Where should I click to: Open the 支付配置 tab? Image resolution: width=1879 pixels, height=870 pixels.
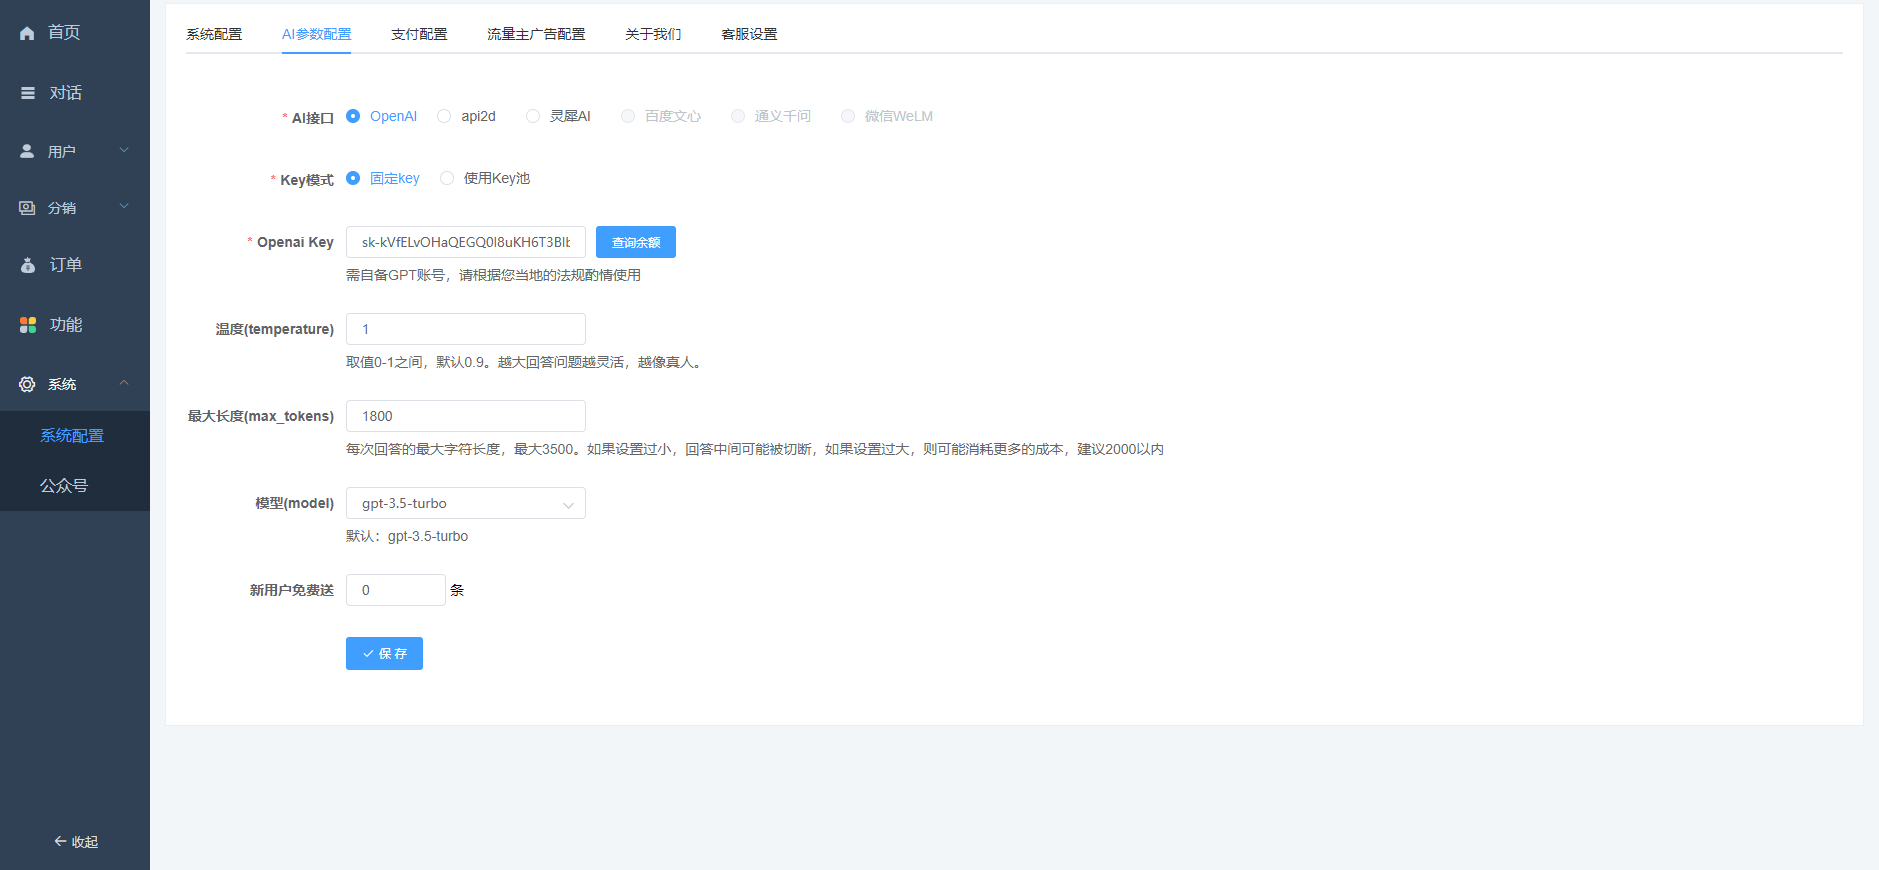click(419, 34)
